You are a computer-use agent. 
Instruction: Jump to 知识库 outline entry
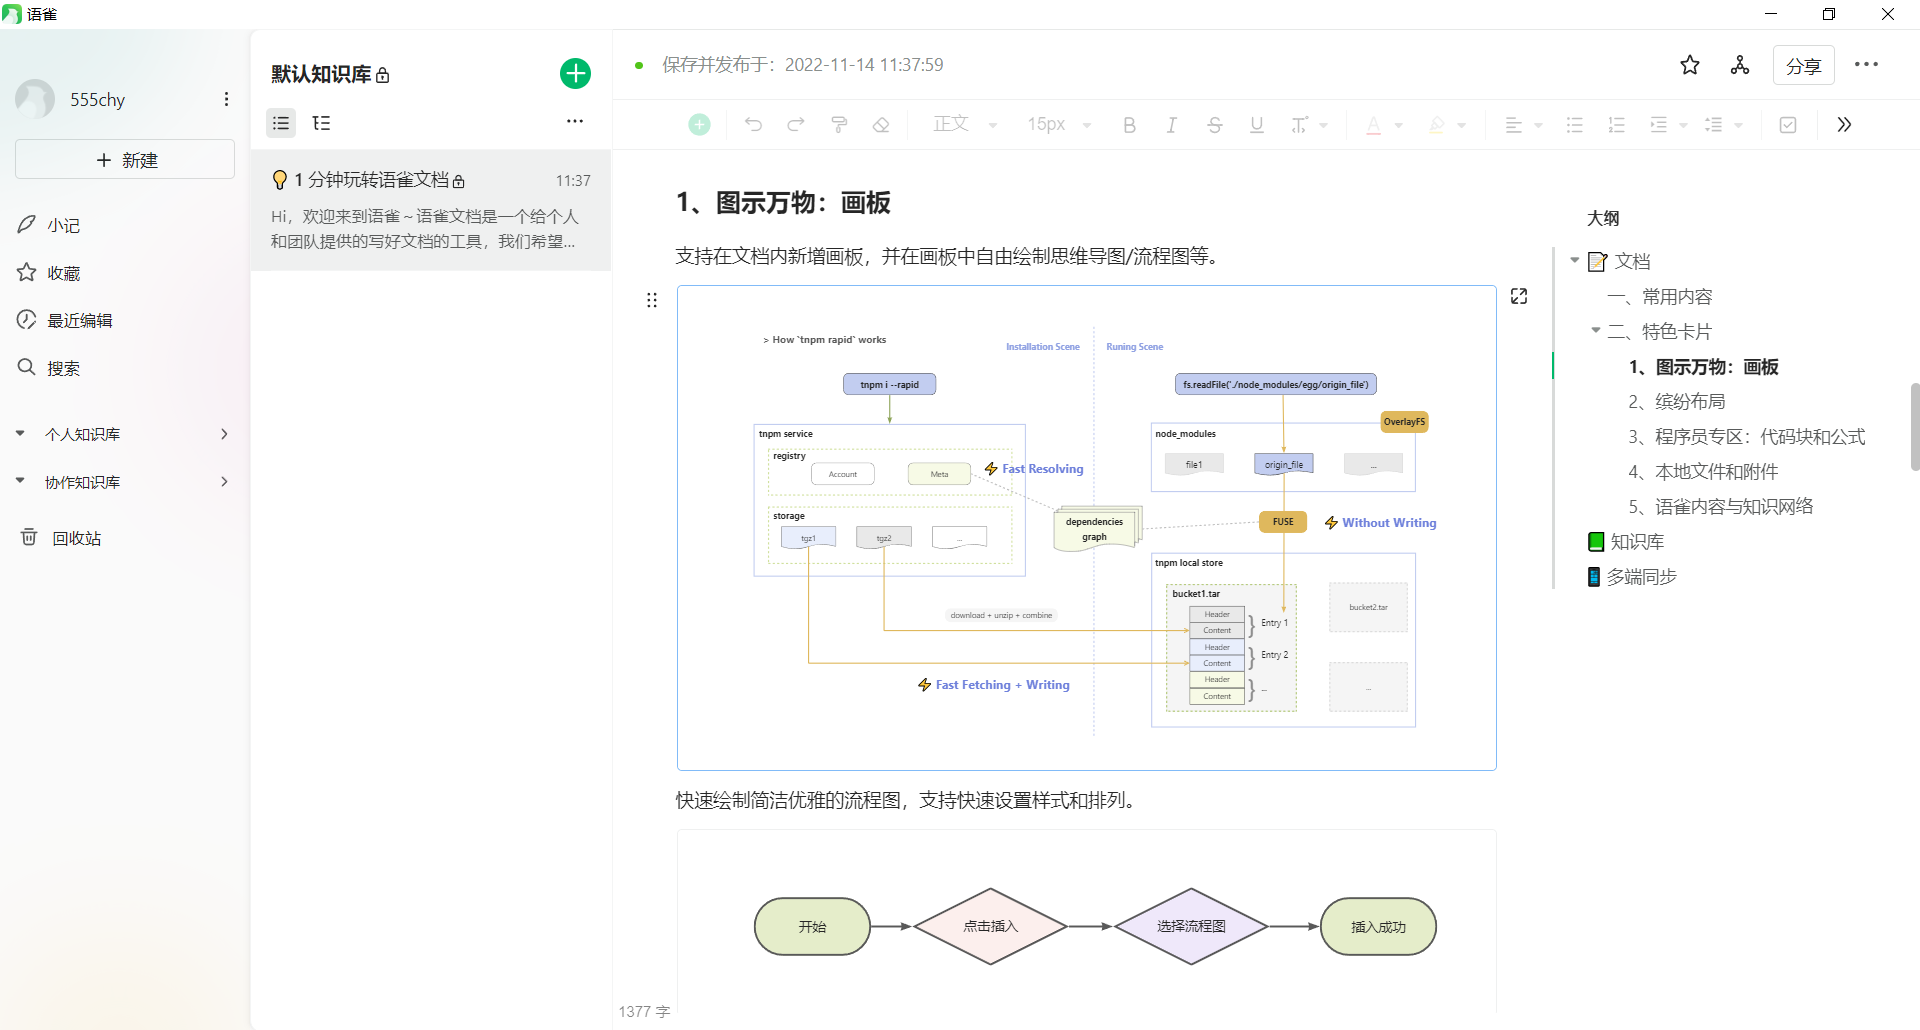click(x=1627, y=541)
